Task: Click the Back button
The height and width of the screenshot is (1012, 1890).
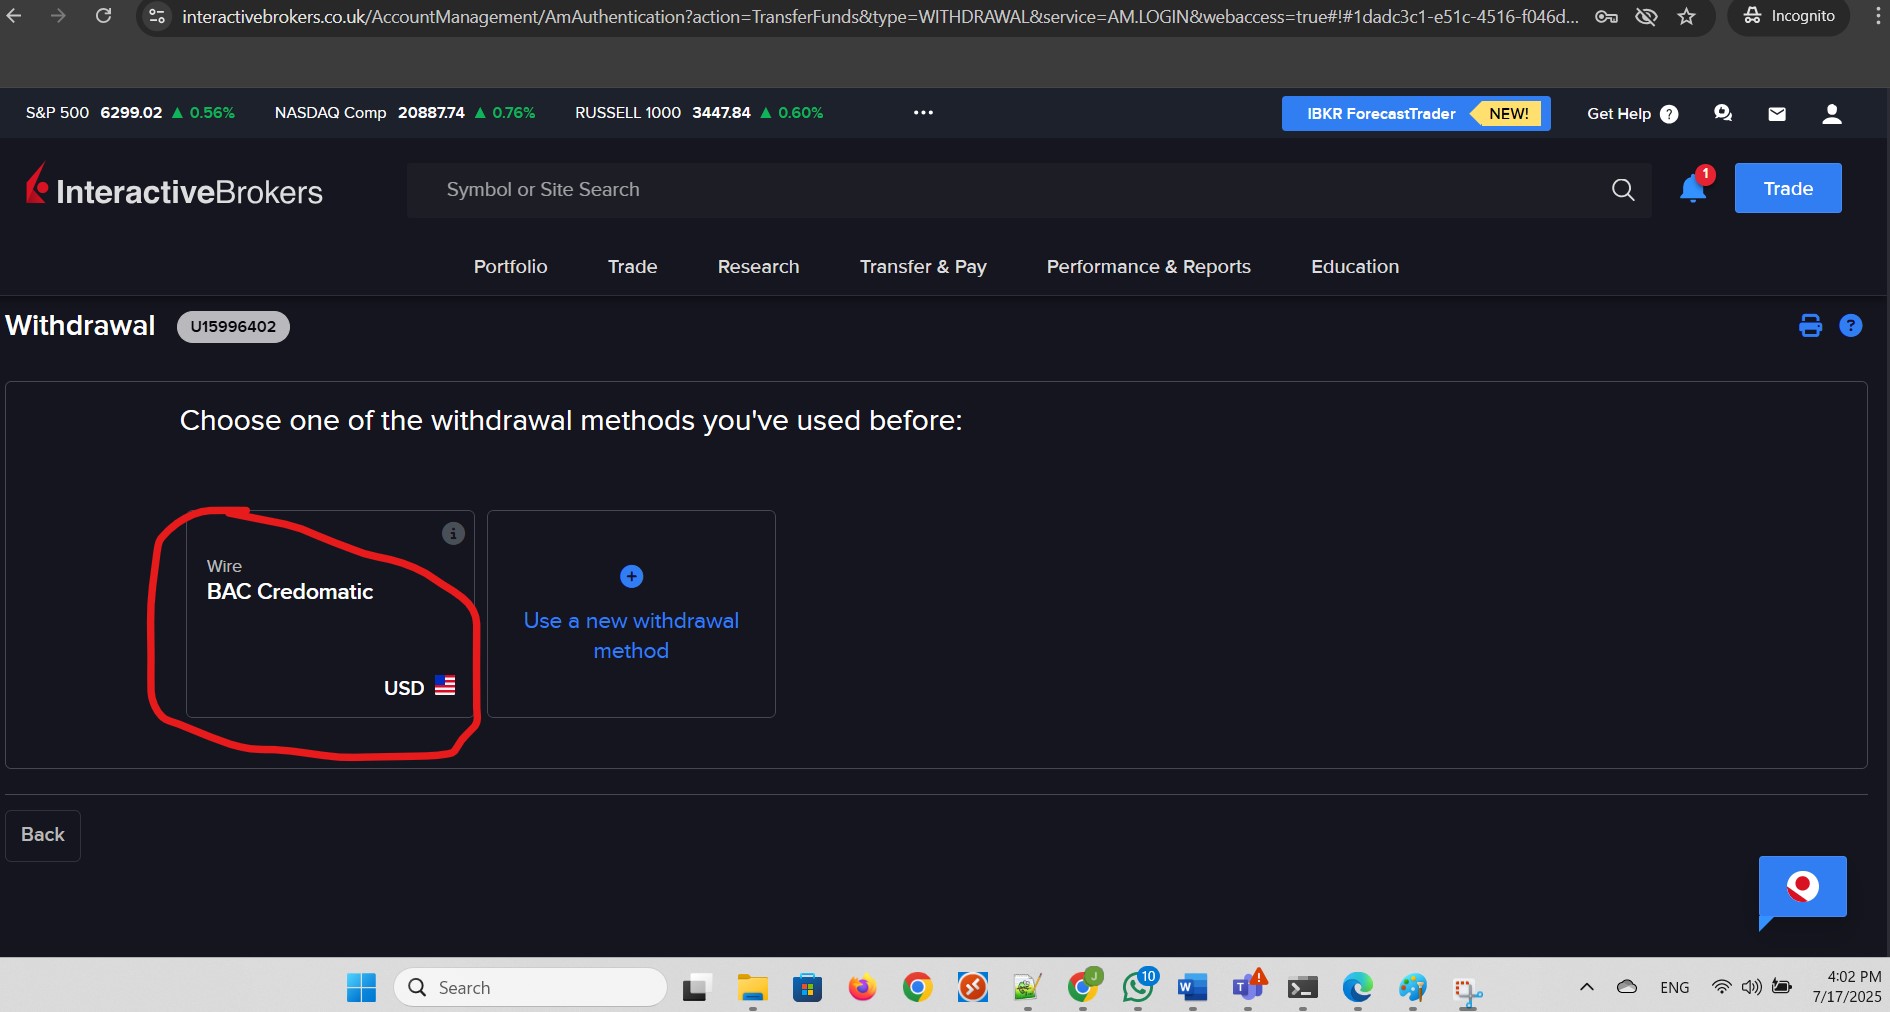Action: [43, 835]
